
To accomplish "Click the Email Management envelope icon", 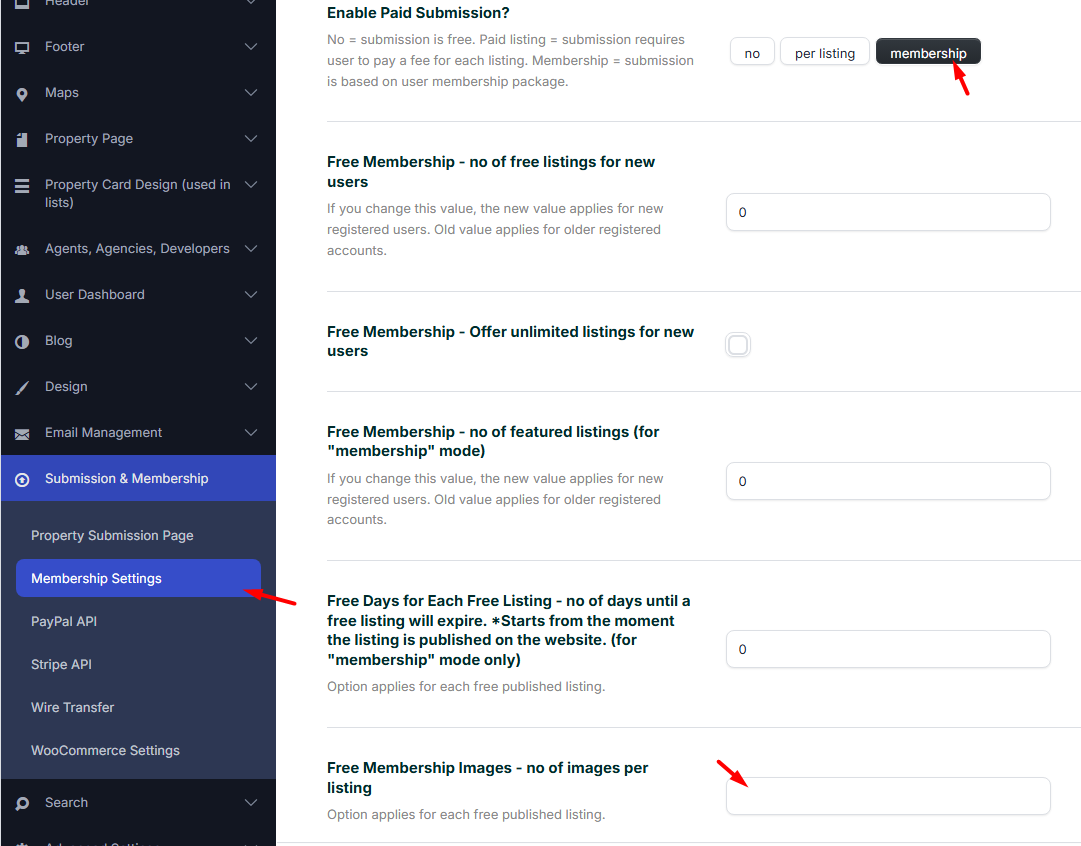I will click(x=22, y=433).
